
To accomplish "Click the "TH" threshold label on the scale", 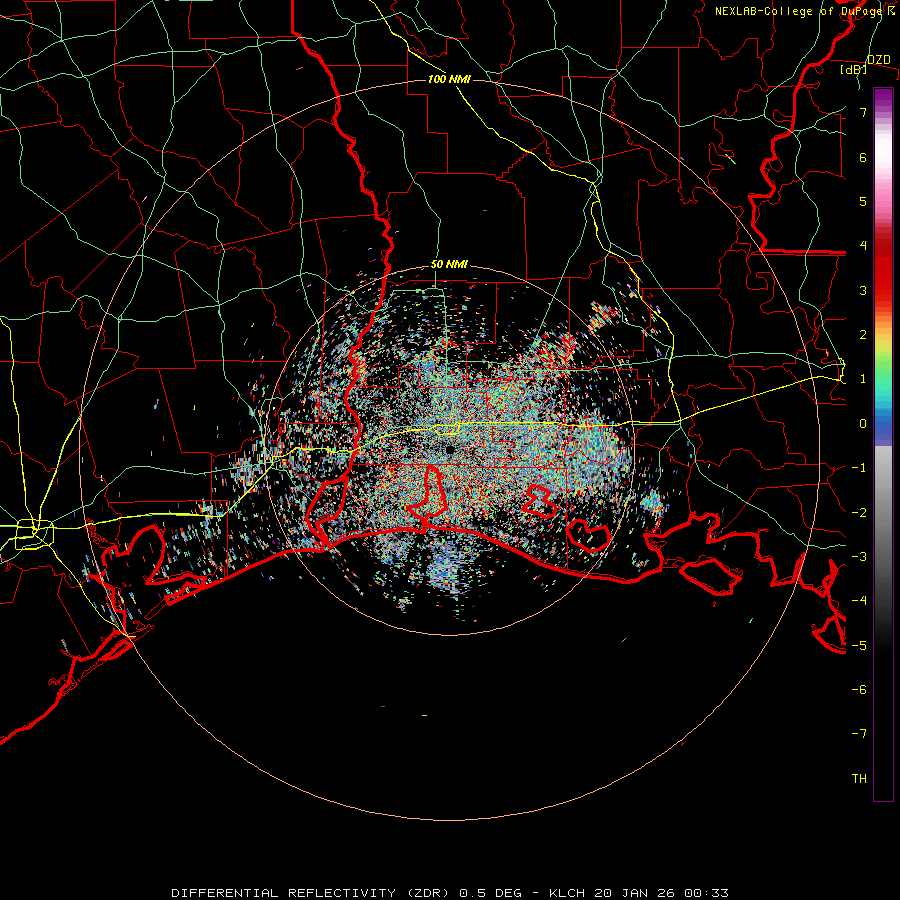I will pos(859,779).
